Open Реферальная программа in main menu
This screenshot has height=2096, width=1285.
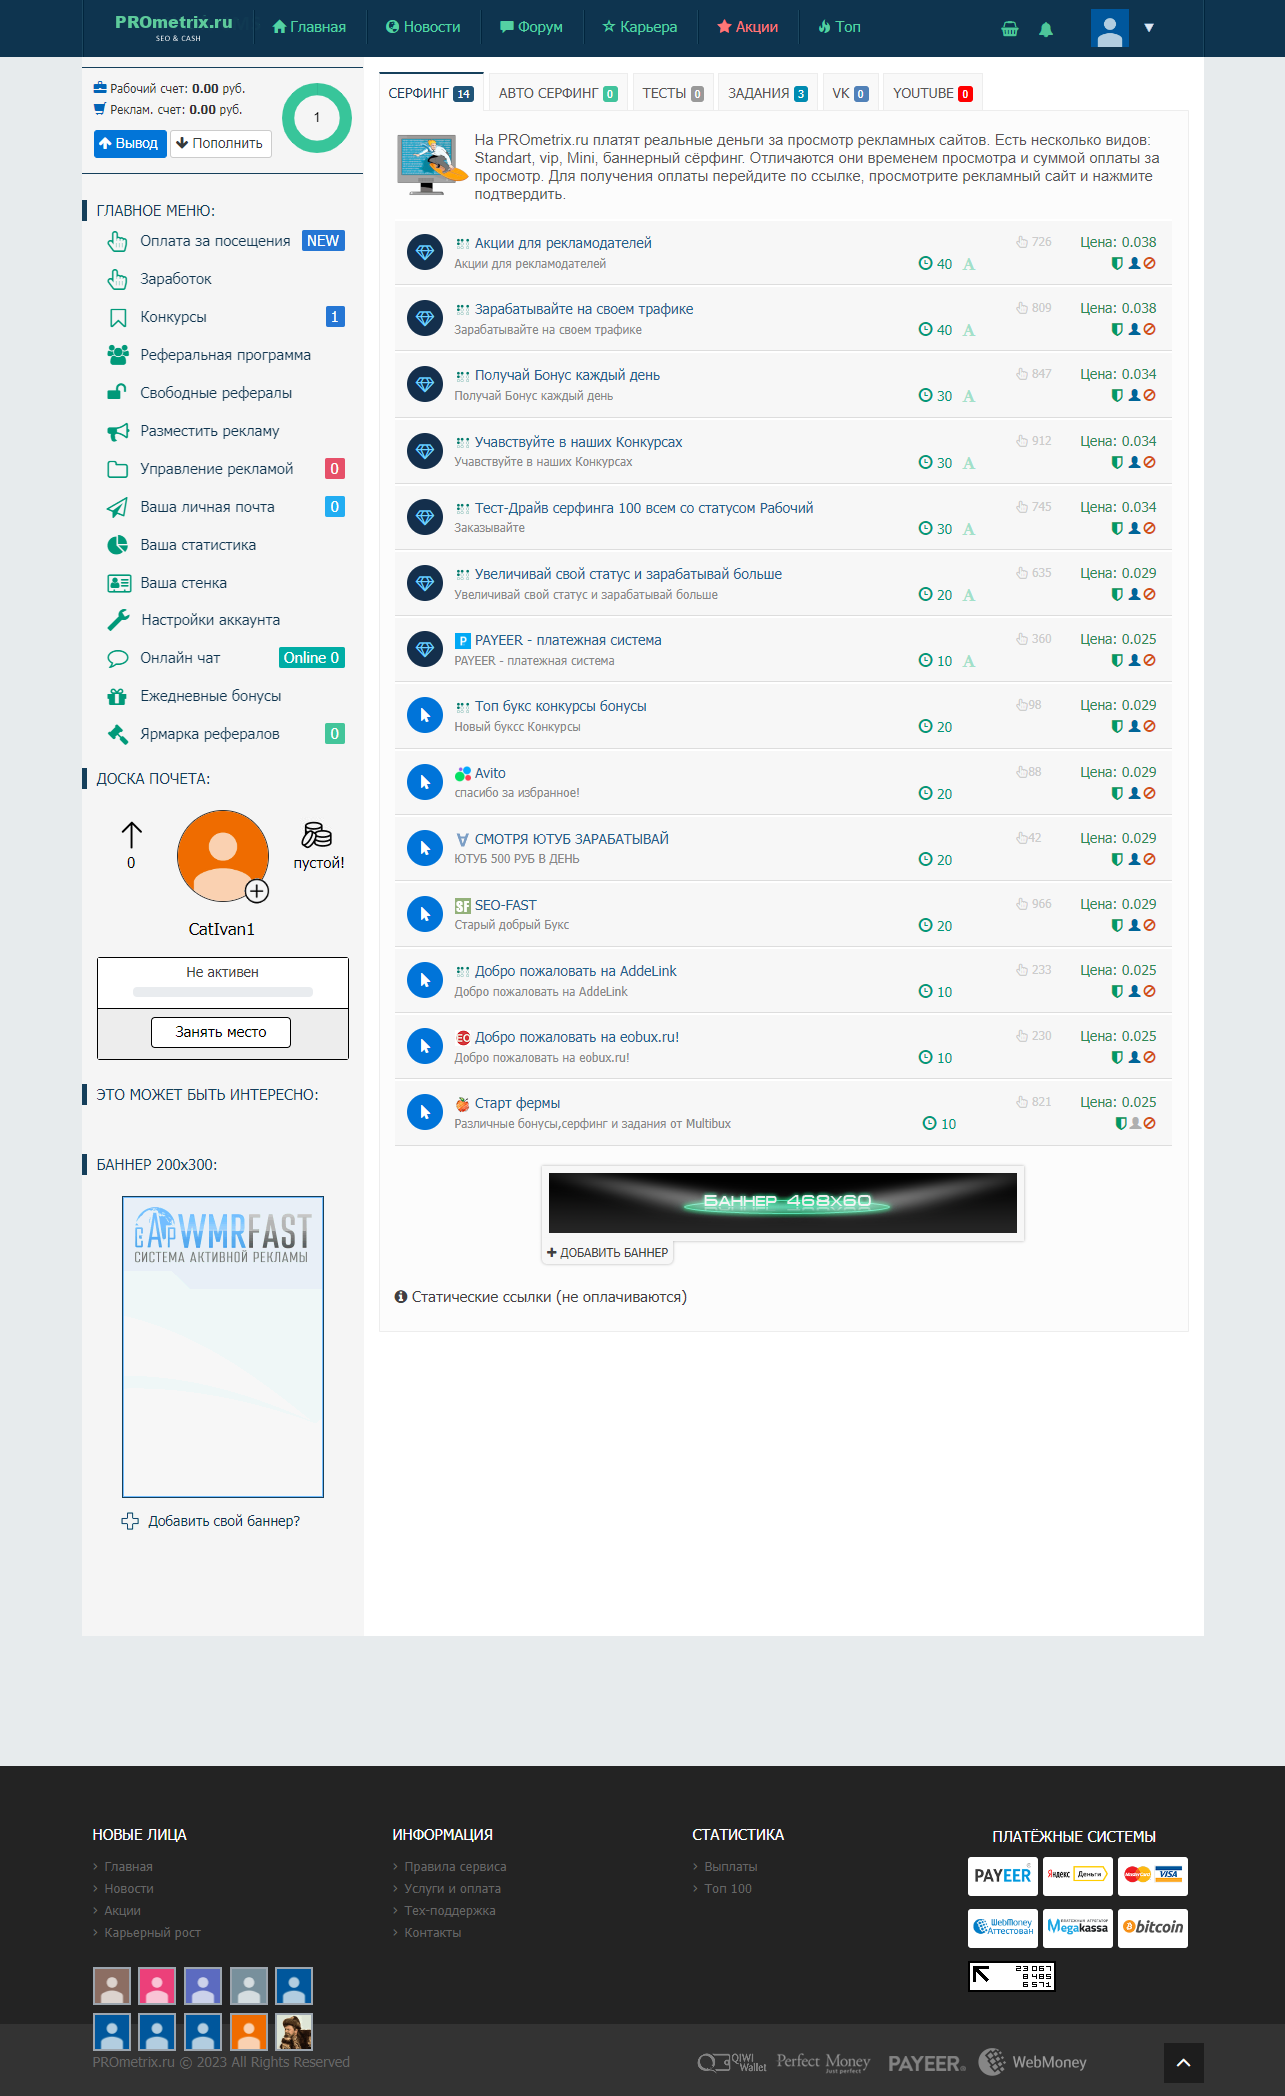click(x=225, y=355)
